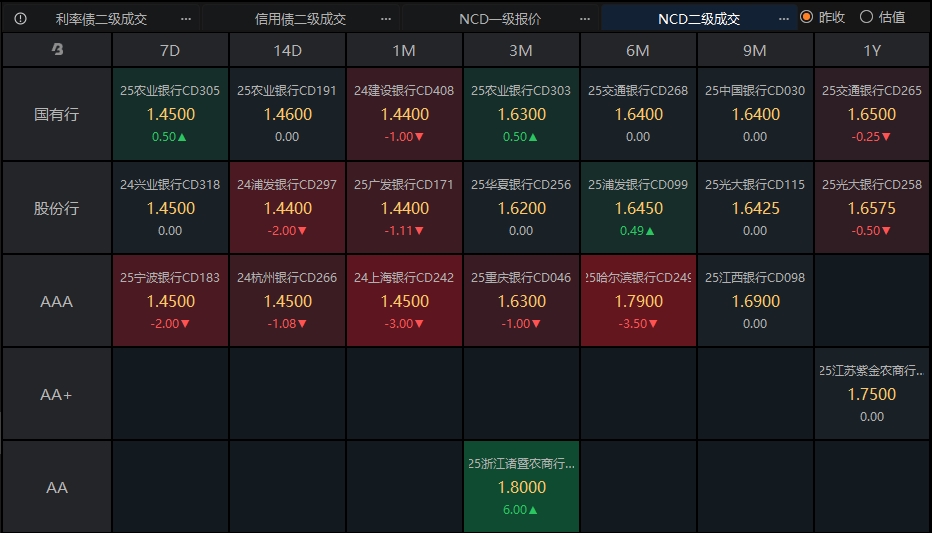Open the 25江苏紫金农商行 cell

tap(872, 394)
